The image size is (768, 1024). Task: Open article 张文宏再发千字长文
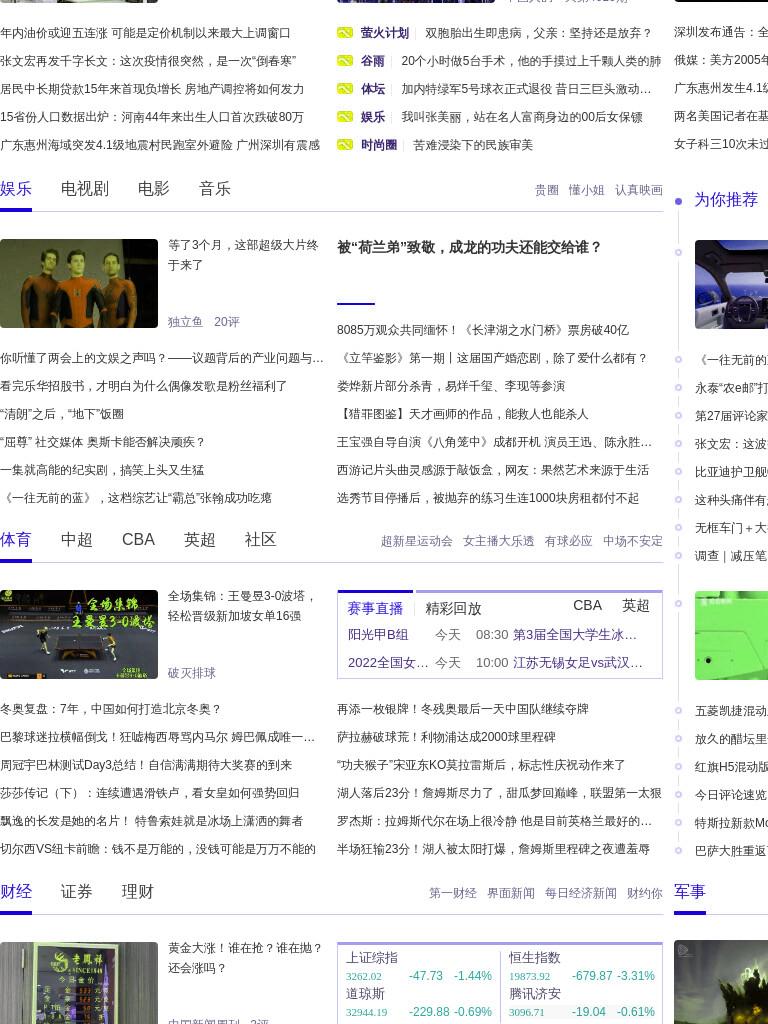148,61
